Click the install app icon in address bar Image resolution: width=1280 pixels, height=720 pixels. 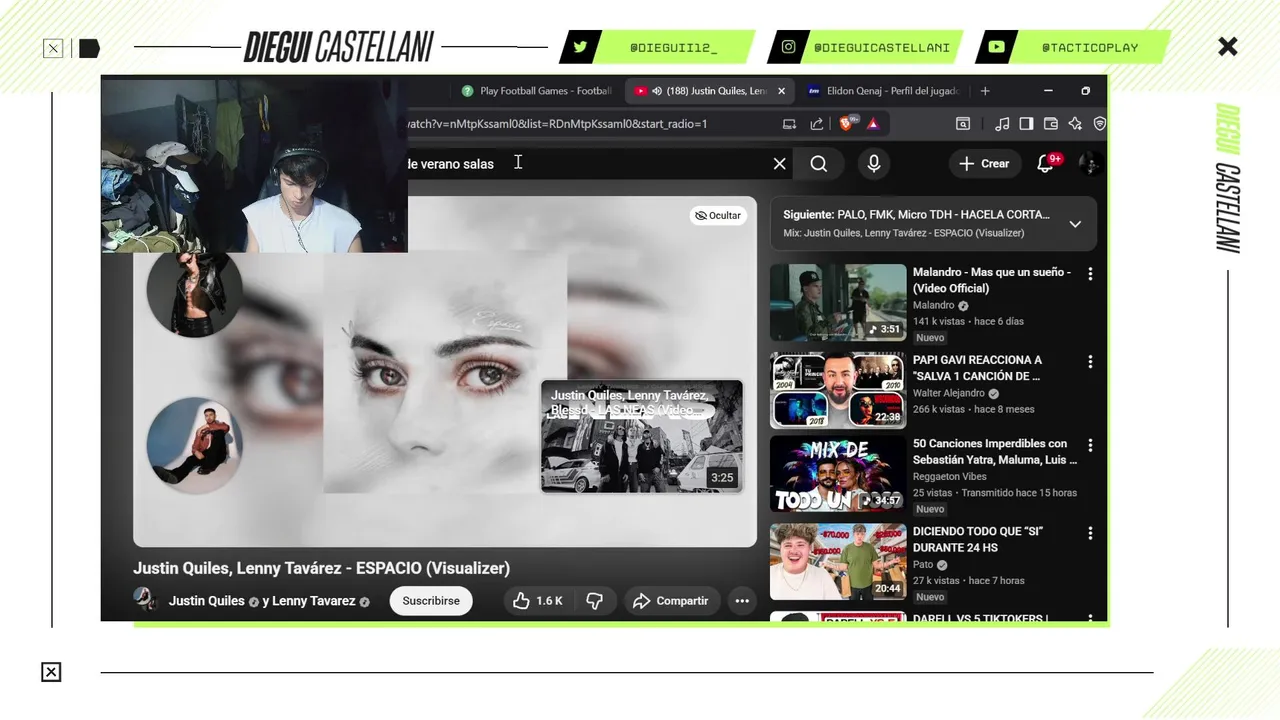790,124
